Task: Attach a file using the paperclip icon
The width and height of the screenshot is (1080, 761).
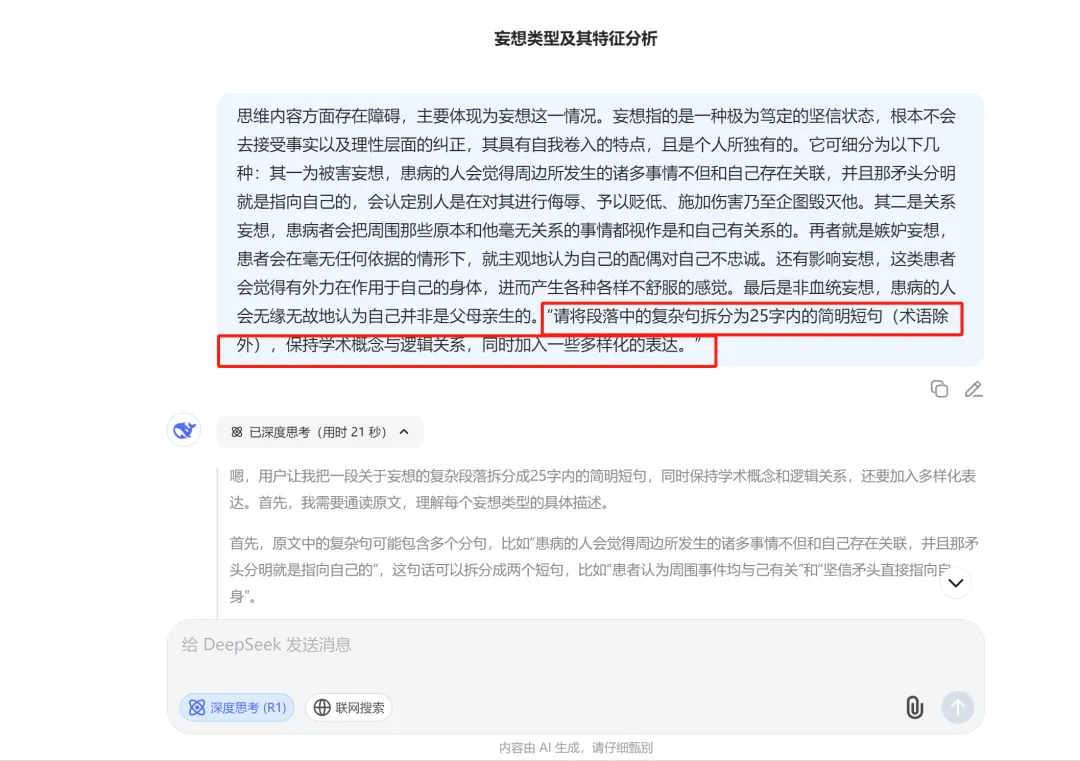Action: [x=914, y=707]
